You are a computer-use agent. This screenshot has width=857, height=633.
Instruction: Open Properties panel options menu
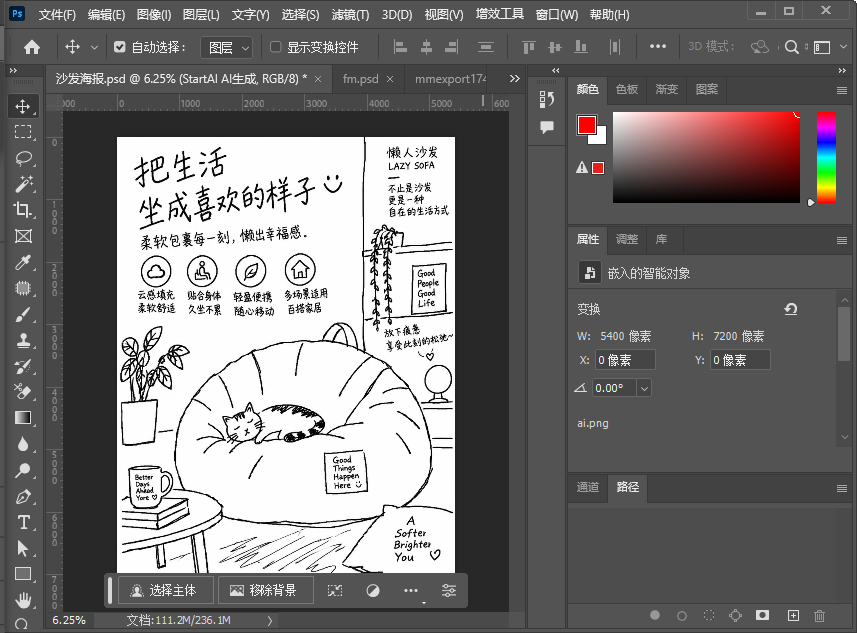[x=842, y=240]
